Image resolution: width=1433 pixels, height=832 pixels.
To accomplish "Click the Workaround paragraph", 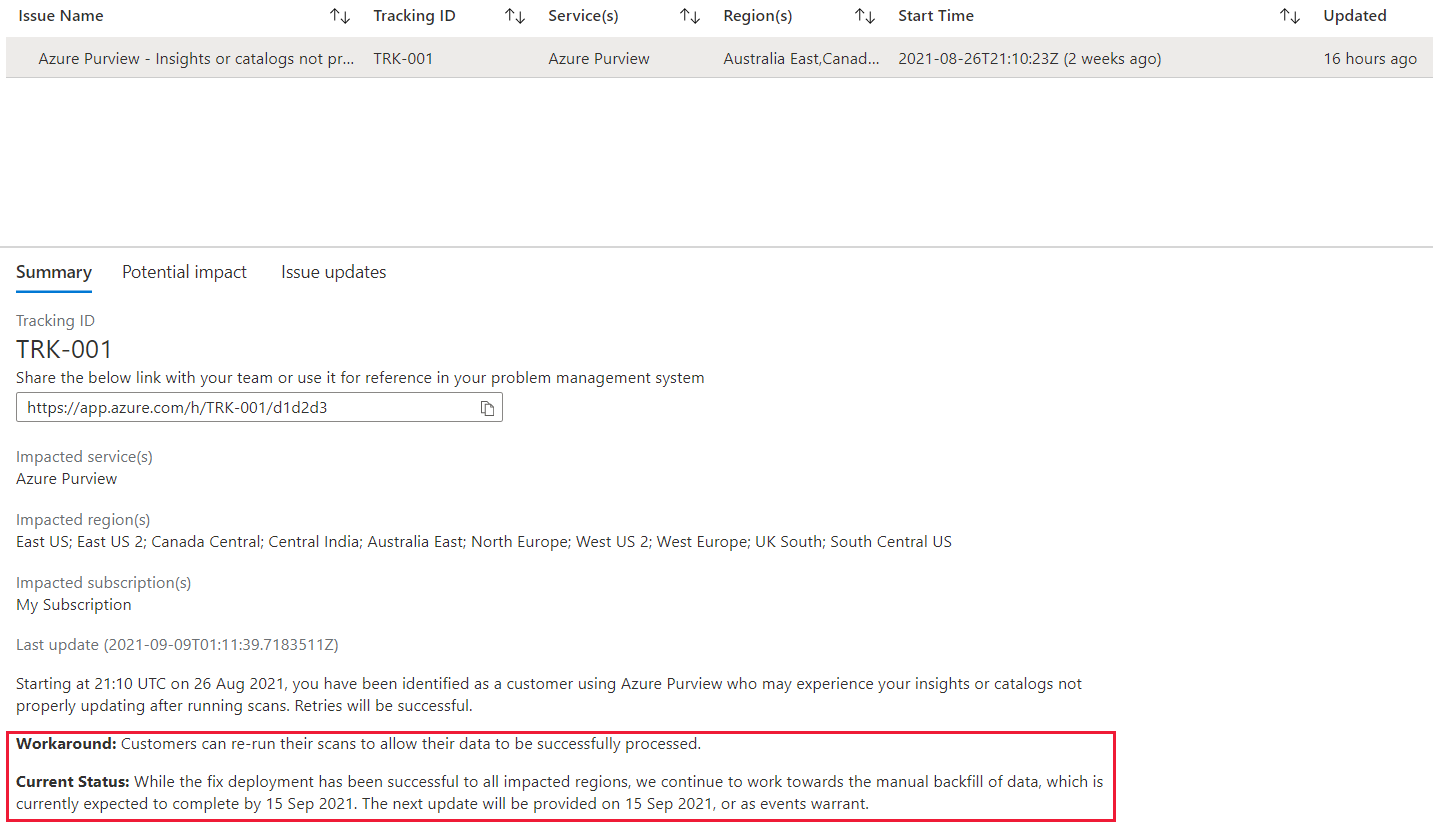I will [358, 744].
